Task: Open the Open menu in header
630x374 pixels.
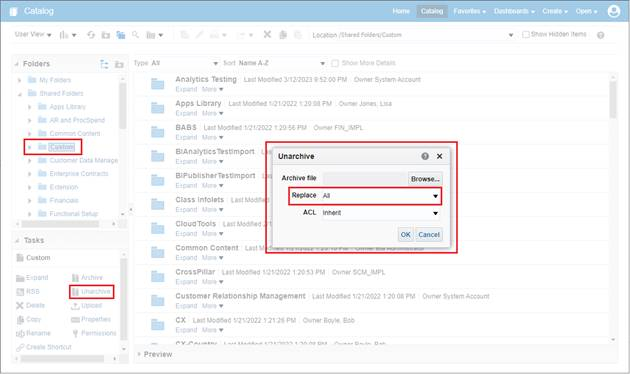Action: click(x=586, y=11)
